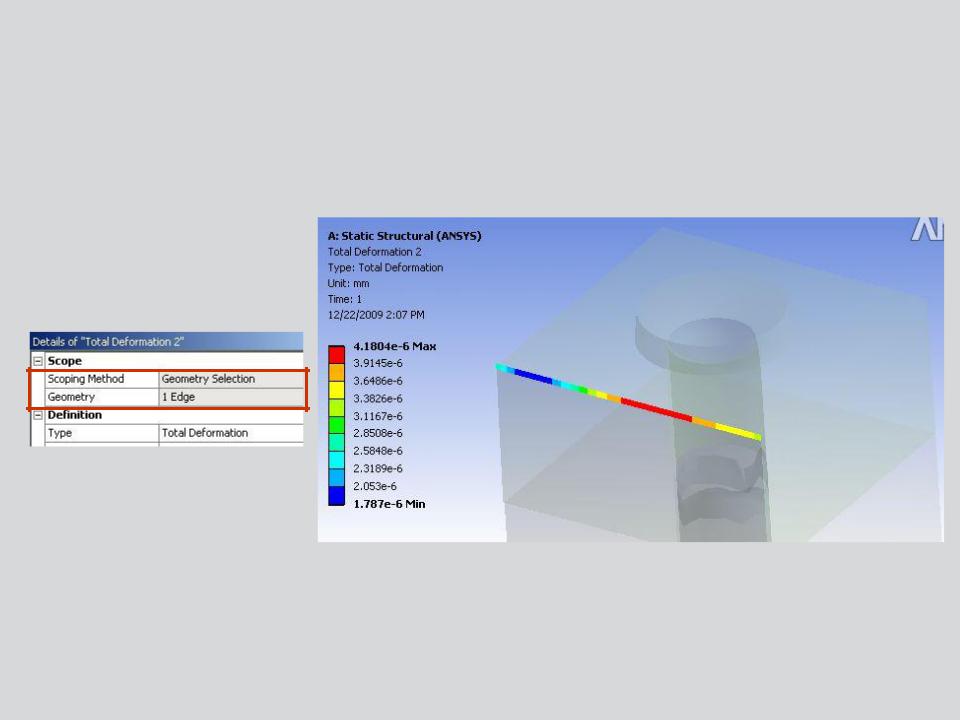Collapse the Definition section
Screen dimensions: 960x720
coord(38,415)
